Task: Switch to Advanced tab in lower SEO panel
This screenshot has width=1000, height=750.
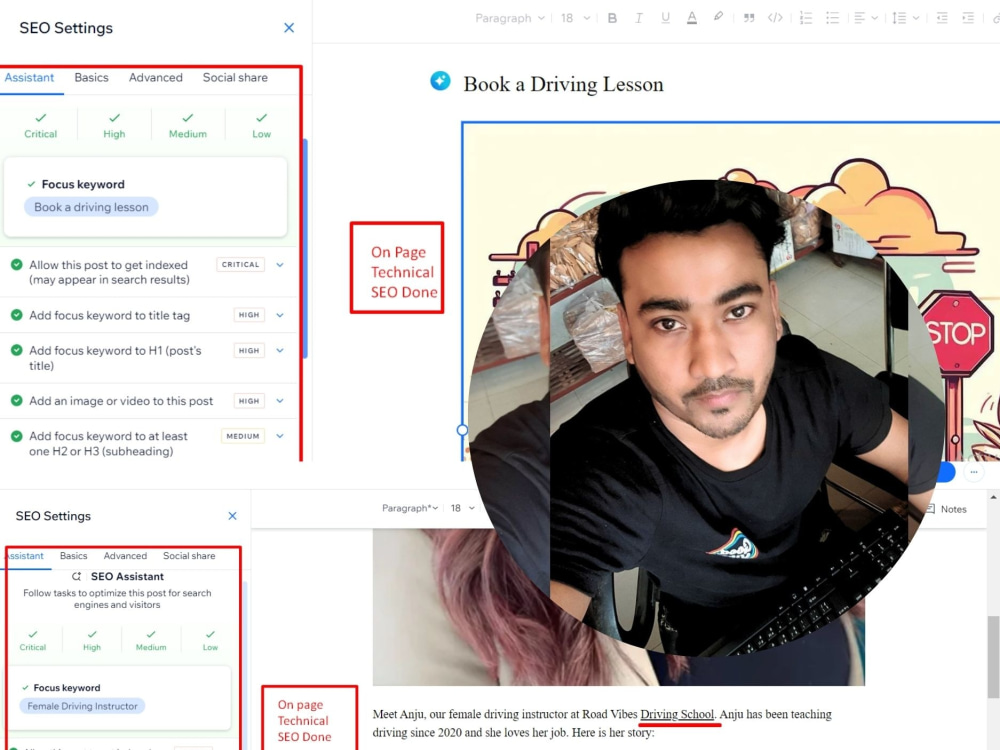Action: (x=125, y=555)
